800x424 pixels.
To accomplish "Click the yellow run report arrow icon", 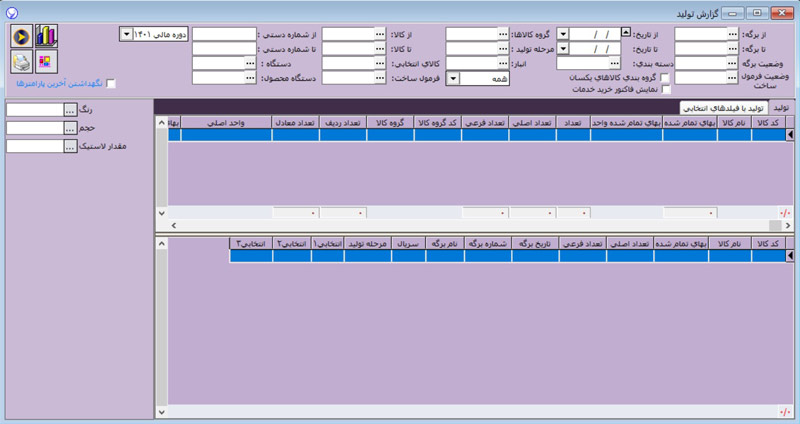I will click(x=21, y=37).
